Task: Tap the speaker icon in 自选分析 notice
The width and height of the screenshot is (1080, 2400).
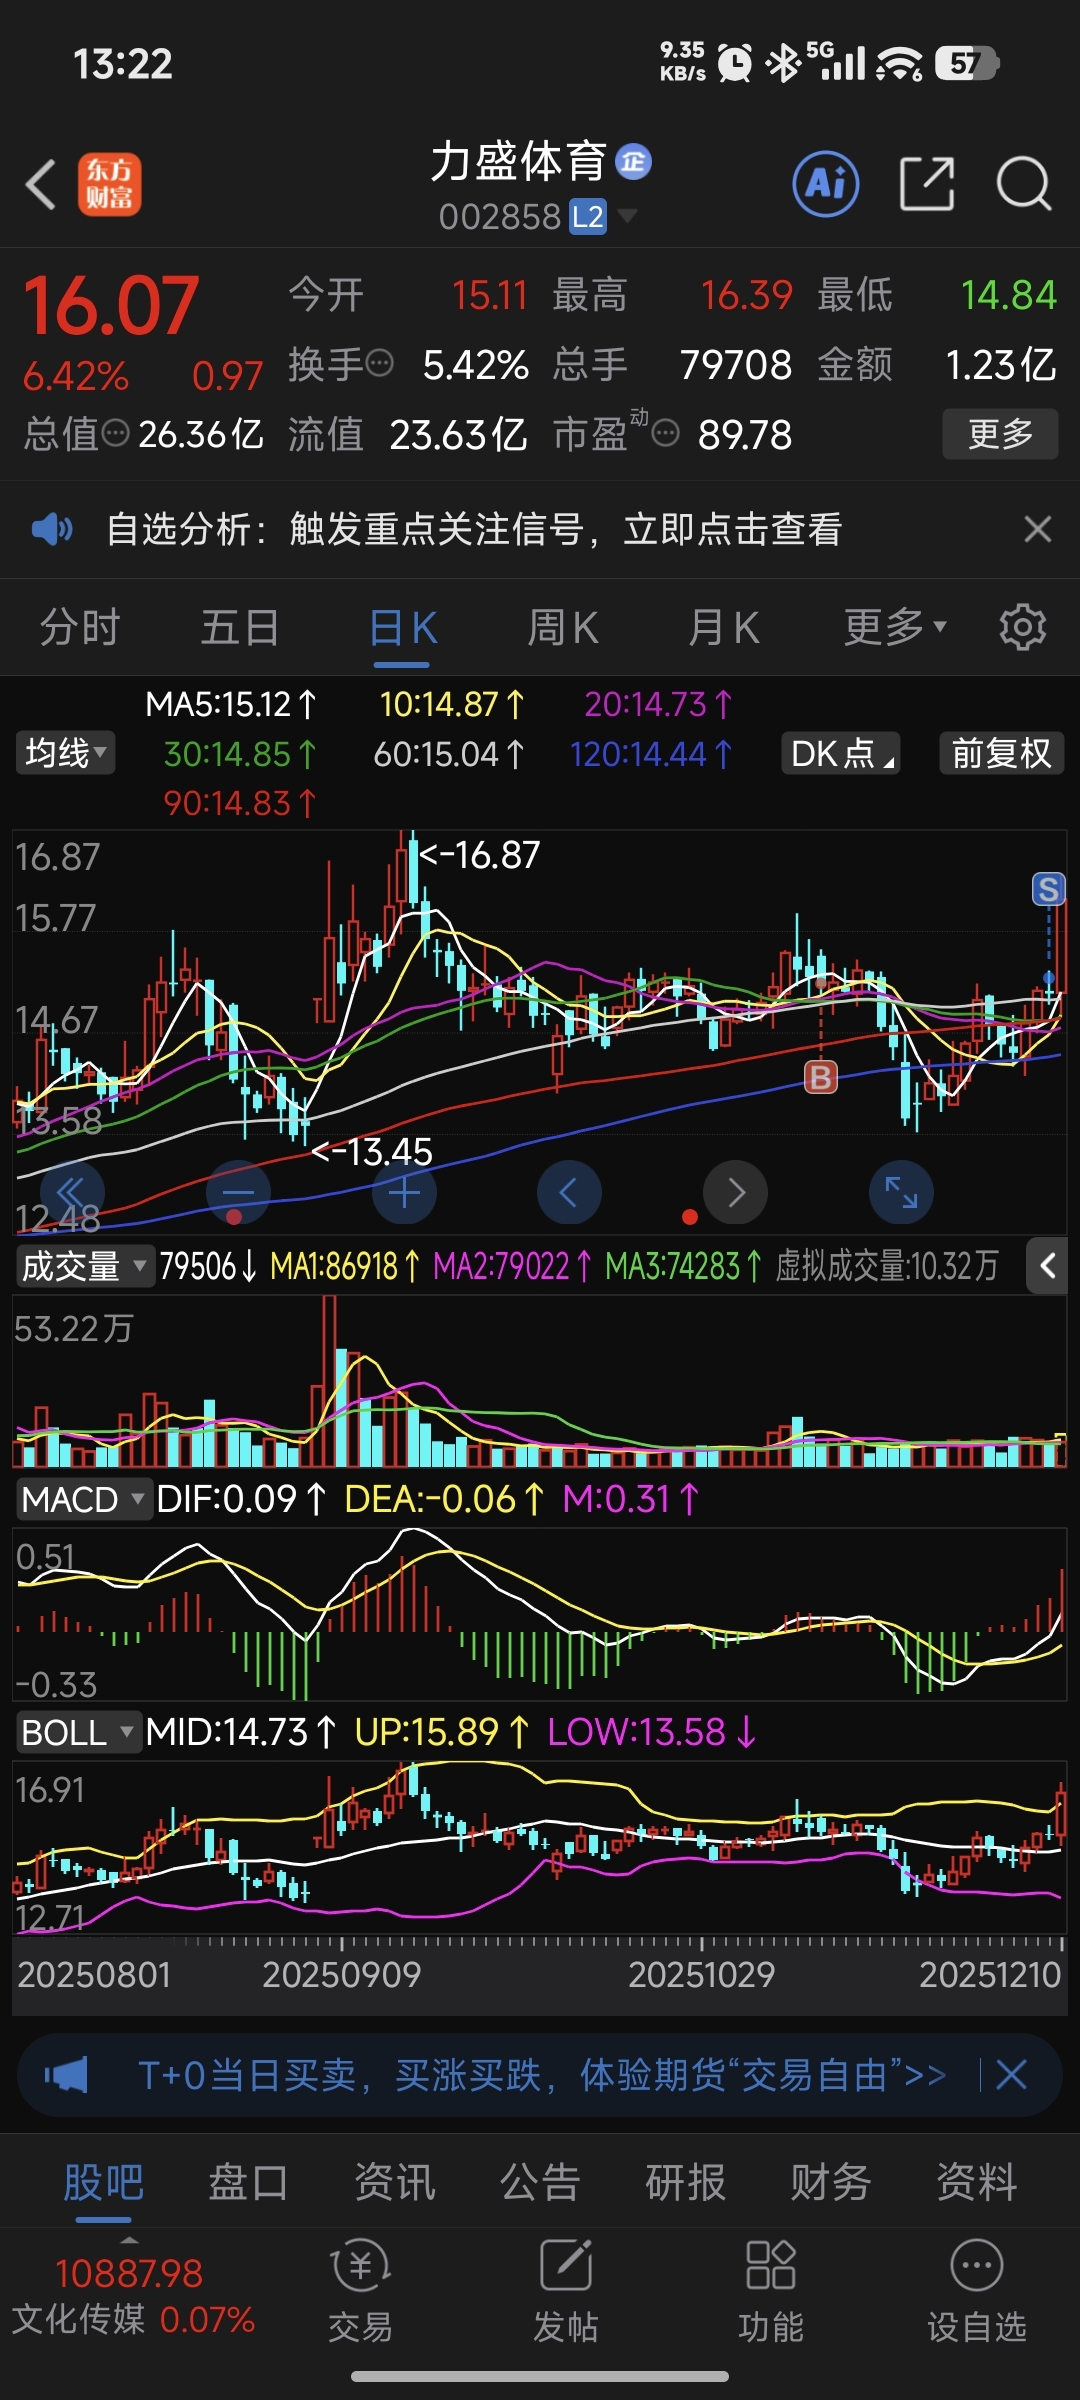Action: coord(52,529)
